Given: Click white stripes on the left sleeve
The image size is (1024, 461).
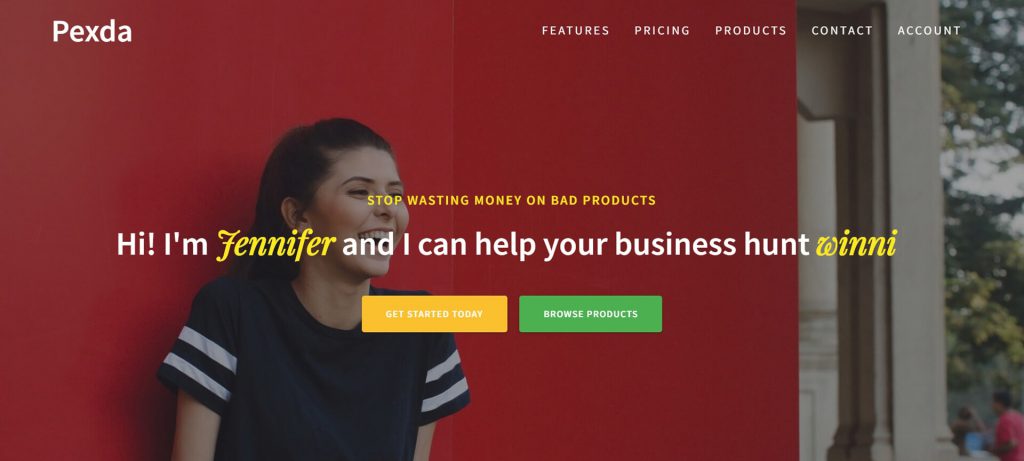Looking at the screenshot, I should click(x=200, y=363).
